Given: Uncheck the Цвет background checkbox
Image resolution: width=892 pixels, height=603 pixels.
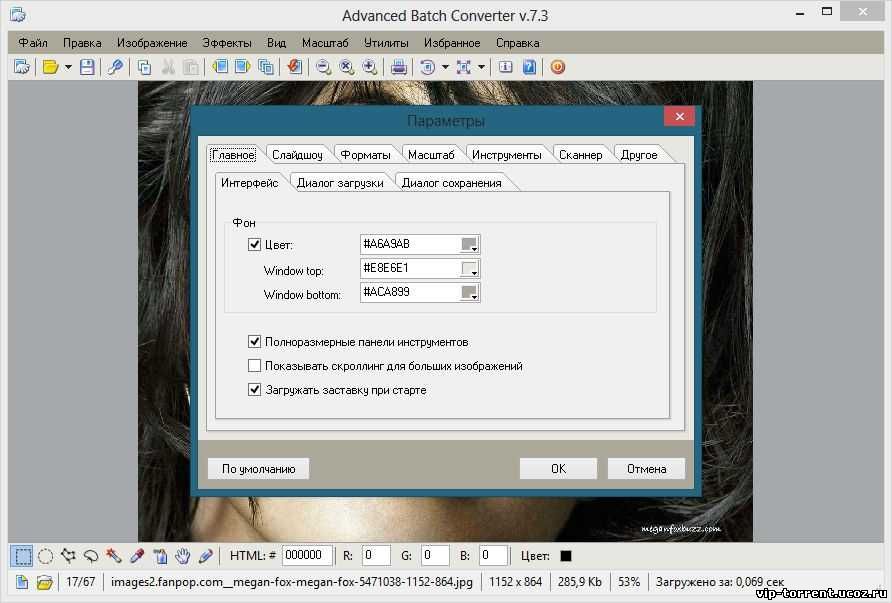Looking at the screenshot, I should (x=254, y=244).
